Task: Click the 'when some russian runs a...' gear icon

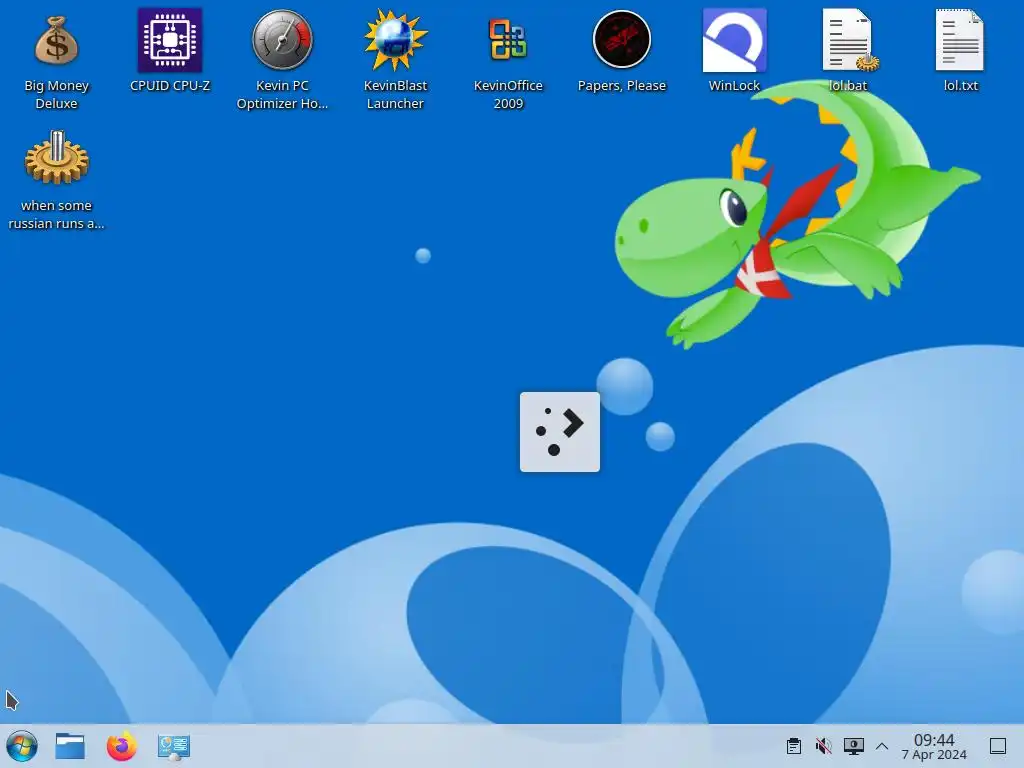Action: (56, 158)
